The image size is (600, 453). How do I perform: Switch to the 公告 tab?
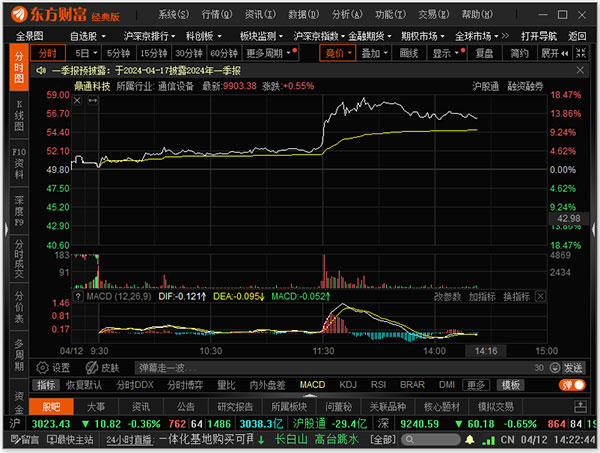pos(186,407)
